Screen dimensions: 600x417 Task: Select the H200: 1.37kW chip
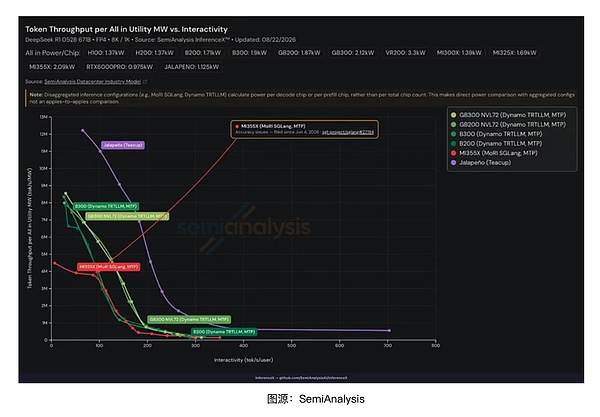(x=154, y=53)
